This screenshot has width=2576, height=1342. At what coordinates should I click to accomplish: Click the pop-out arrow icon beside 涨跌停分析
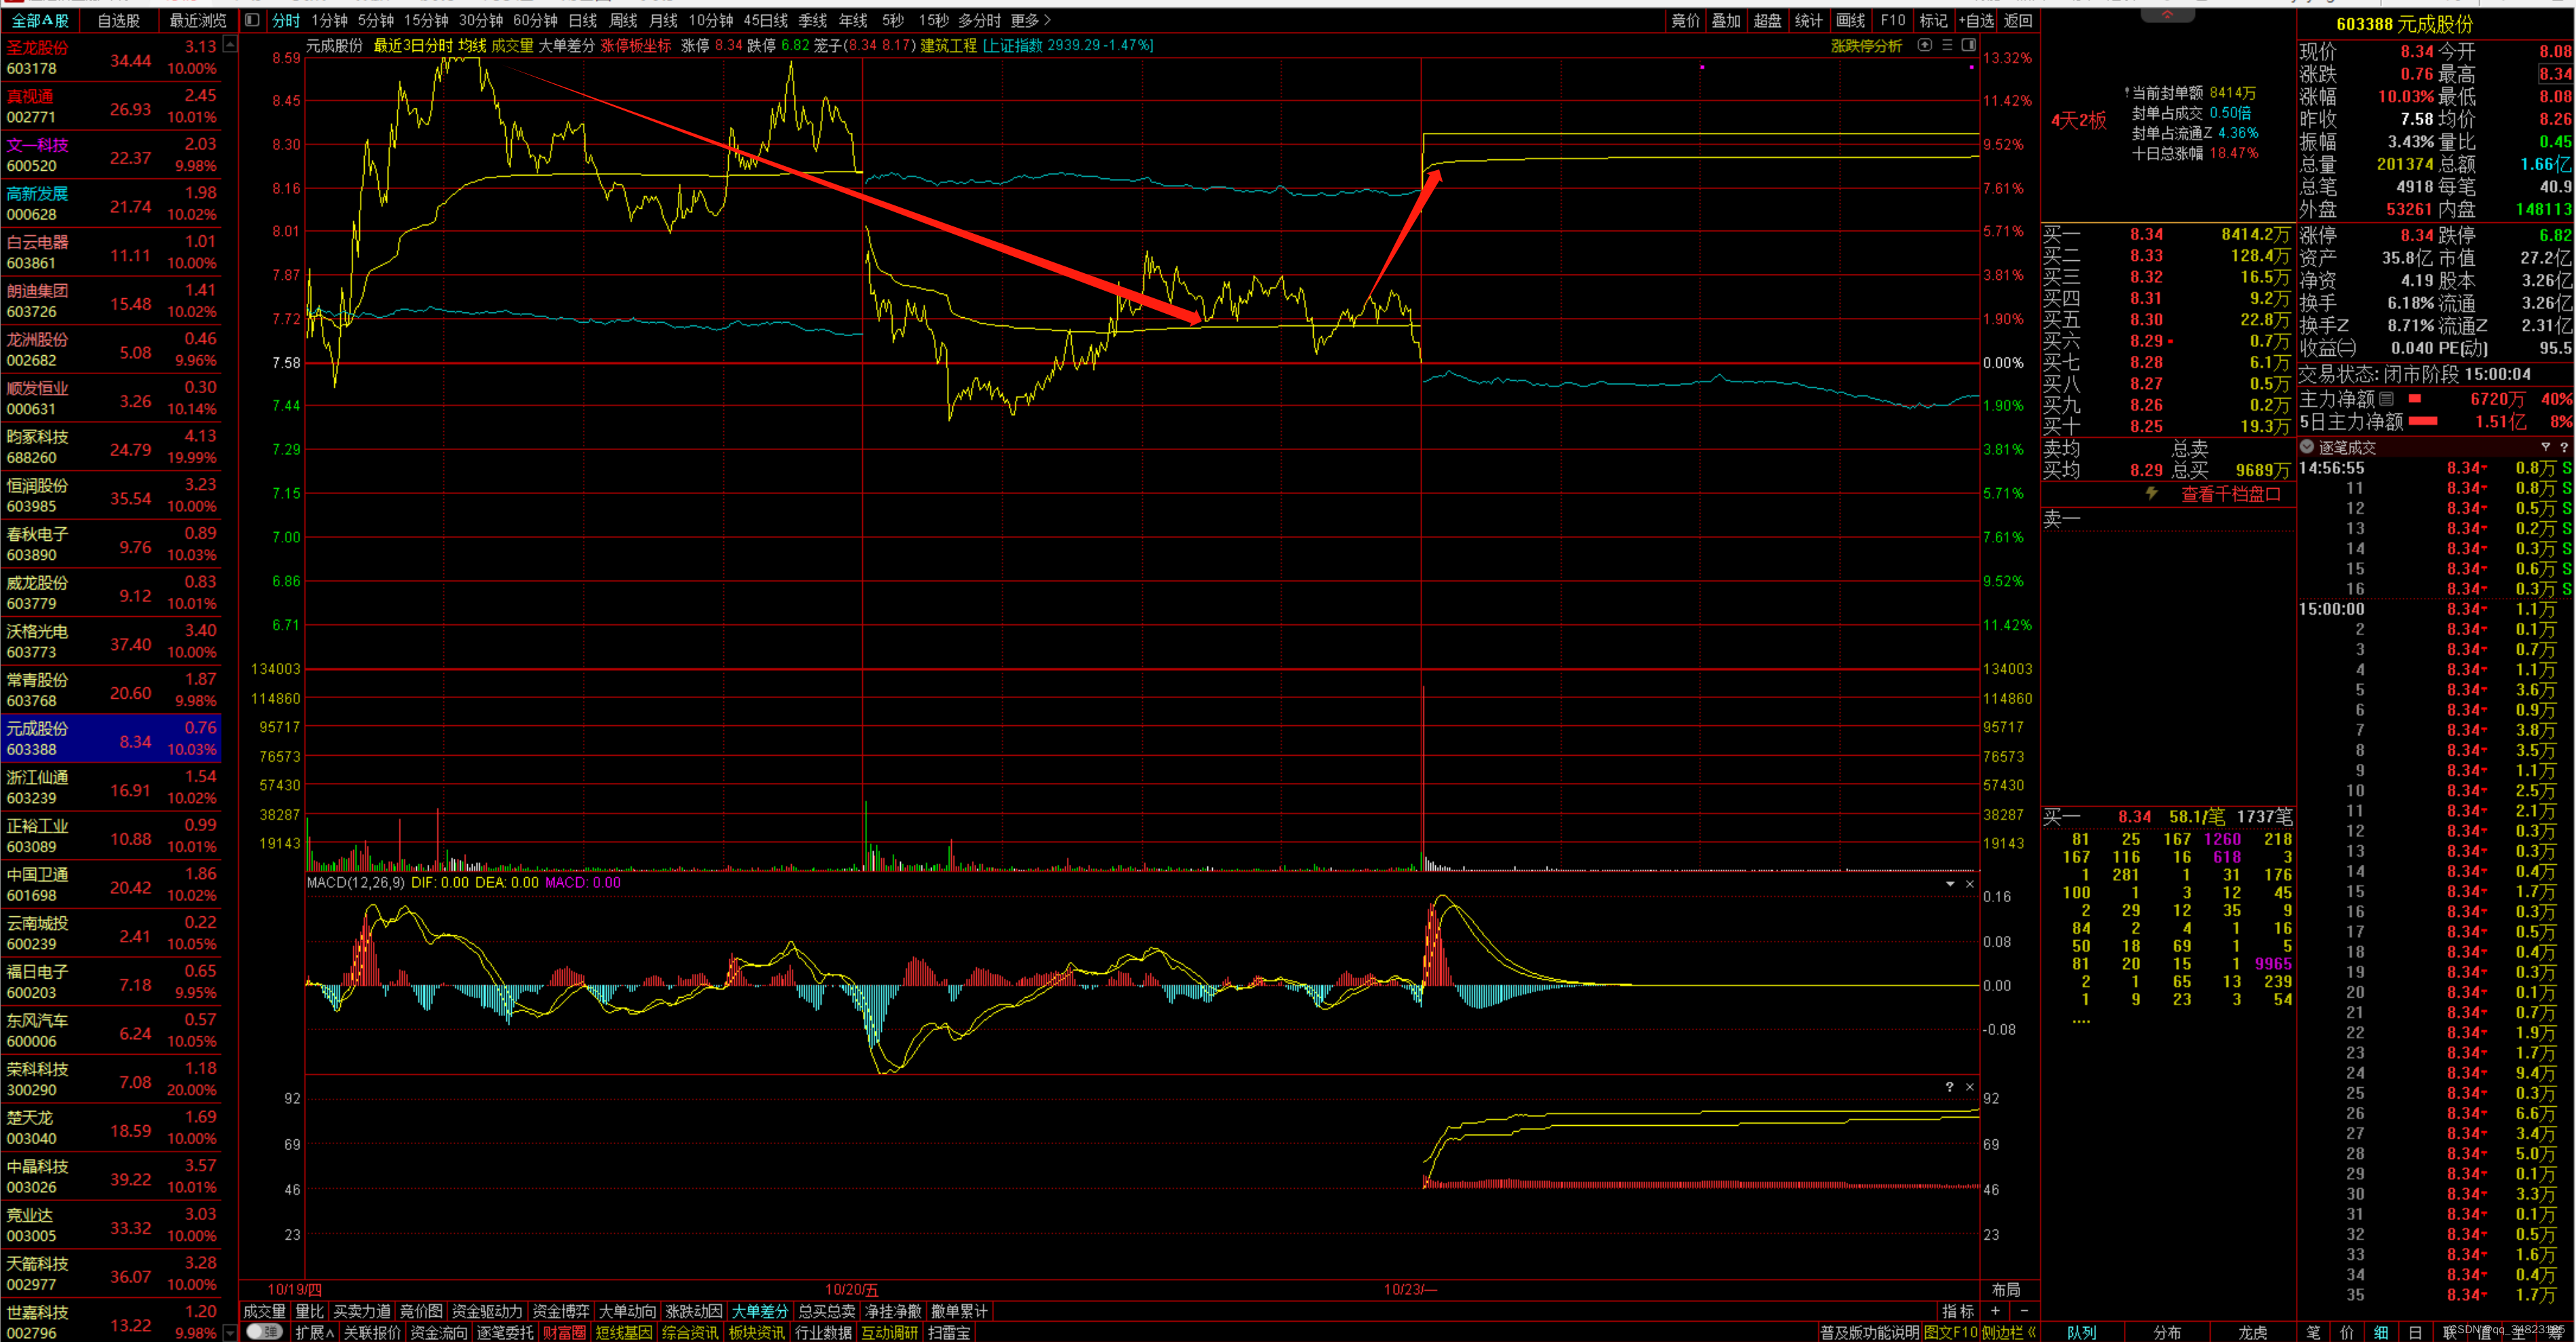pos(1924,45)
